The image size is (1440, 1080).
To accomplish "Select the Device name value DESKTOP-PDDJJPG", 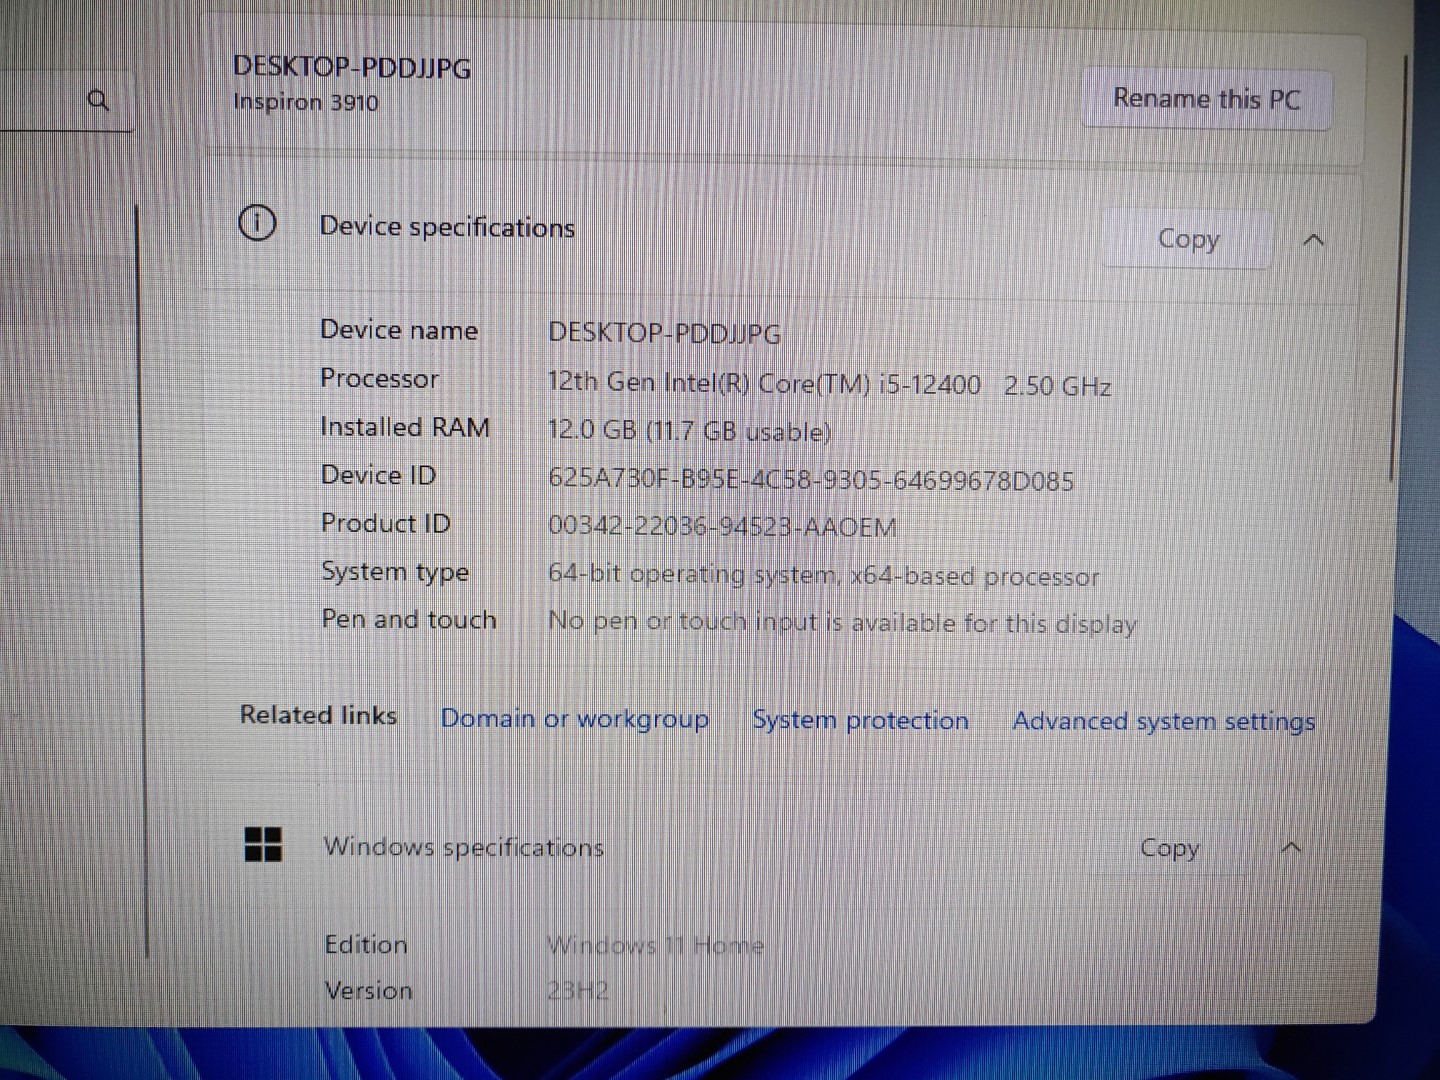I will pos(664,333).
